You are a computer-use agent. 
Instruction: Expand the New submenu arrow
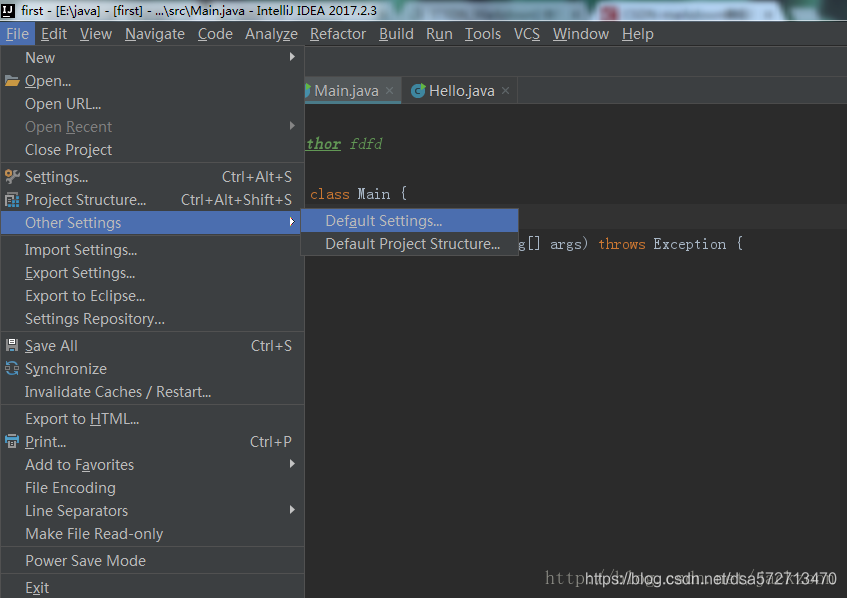(292, 57)
